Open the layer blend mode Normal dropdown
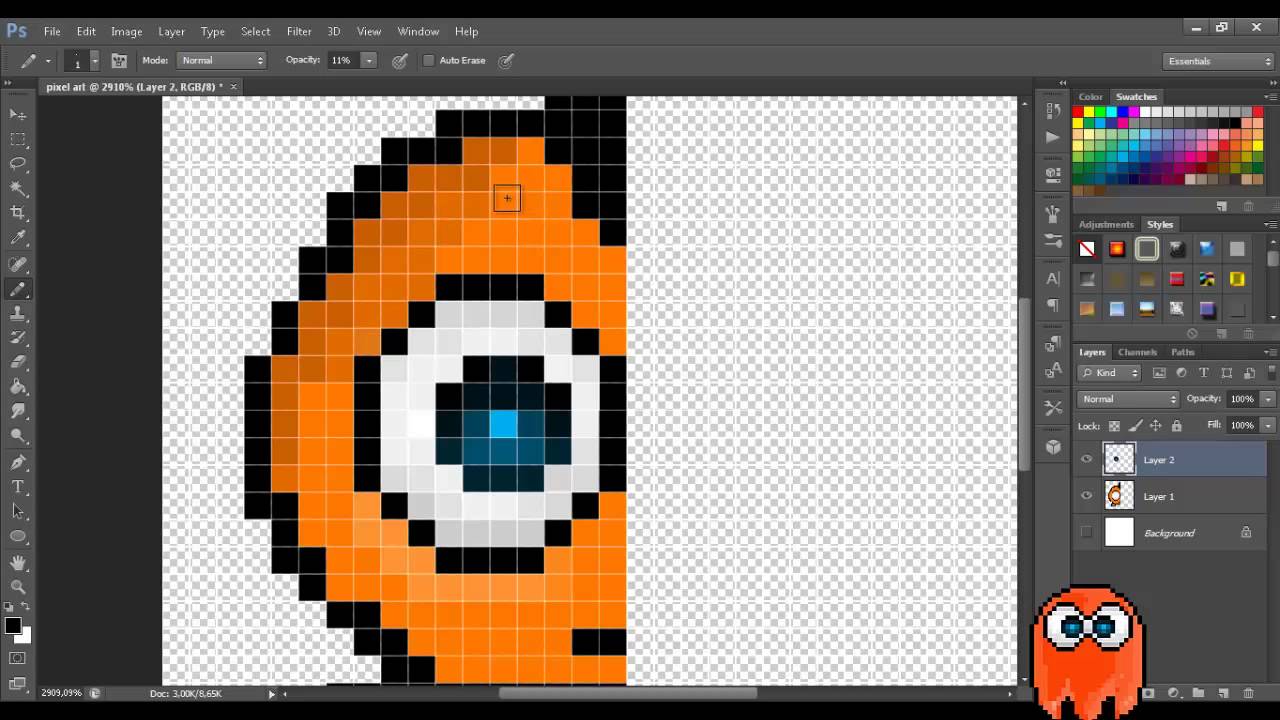 click(1129, 399)
